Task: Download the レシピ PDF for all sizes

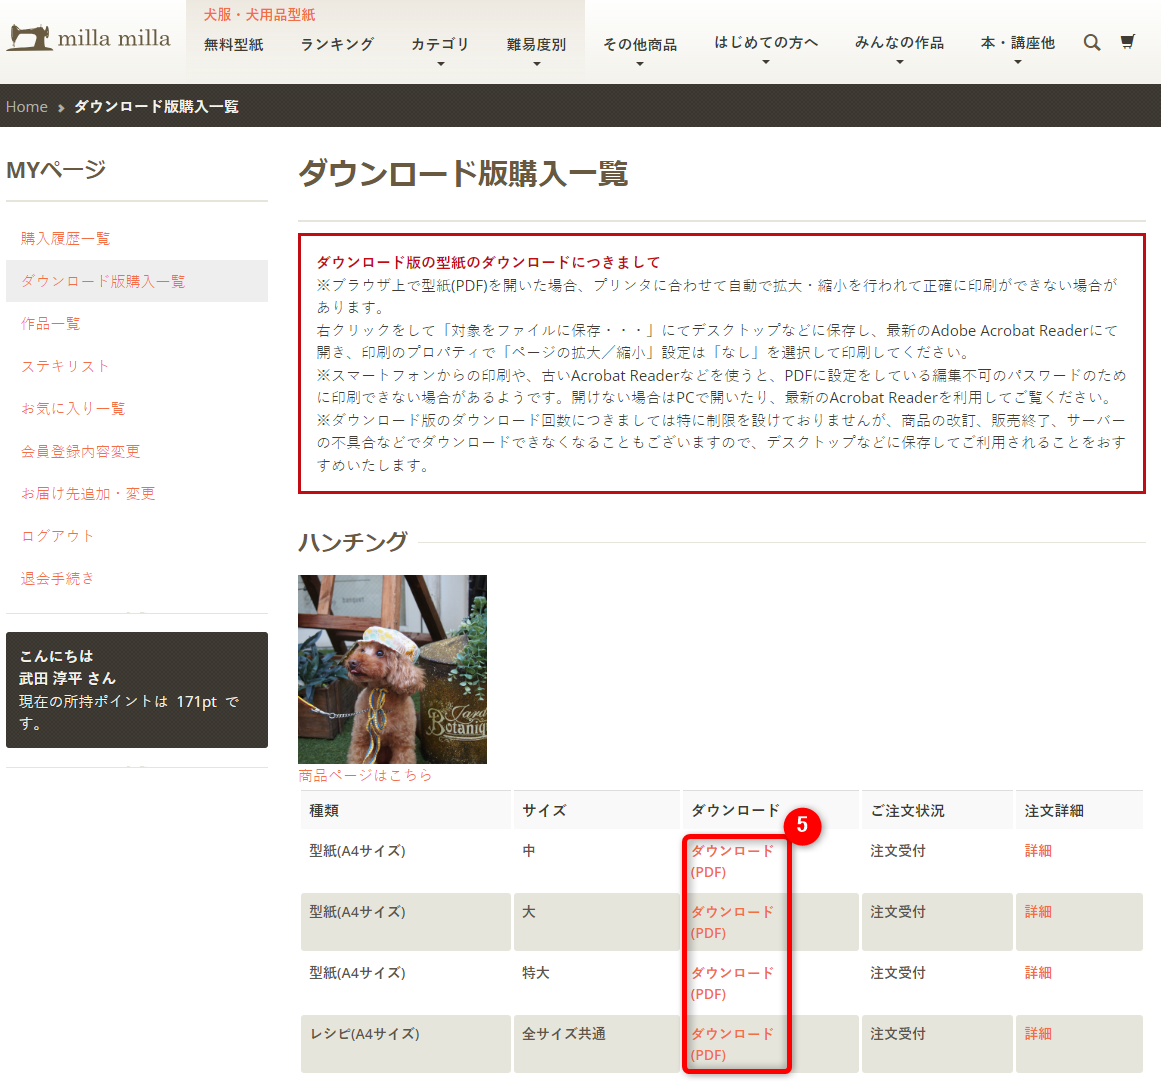Action: coord(732,1043)
